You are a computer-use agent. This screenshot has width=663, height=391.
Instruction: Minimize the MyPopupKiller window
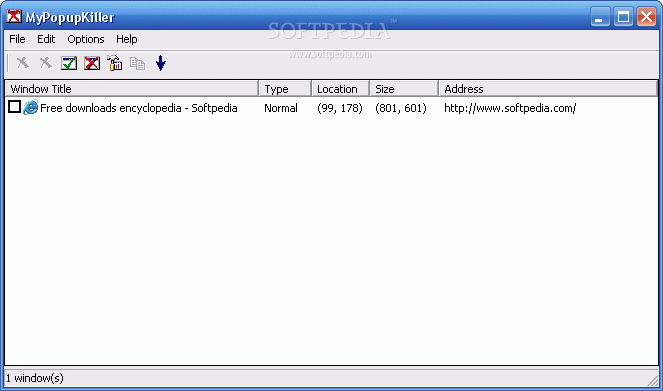600,17
